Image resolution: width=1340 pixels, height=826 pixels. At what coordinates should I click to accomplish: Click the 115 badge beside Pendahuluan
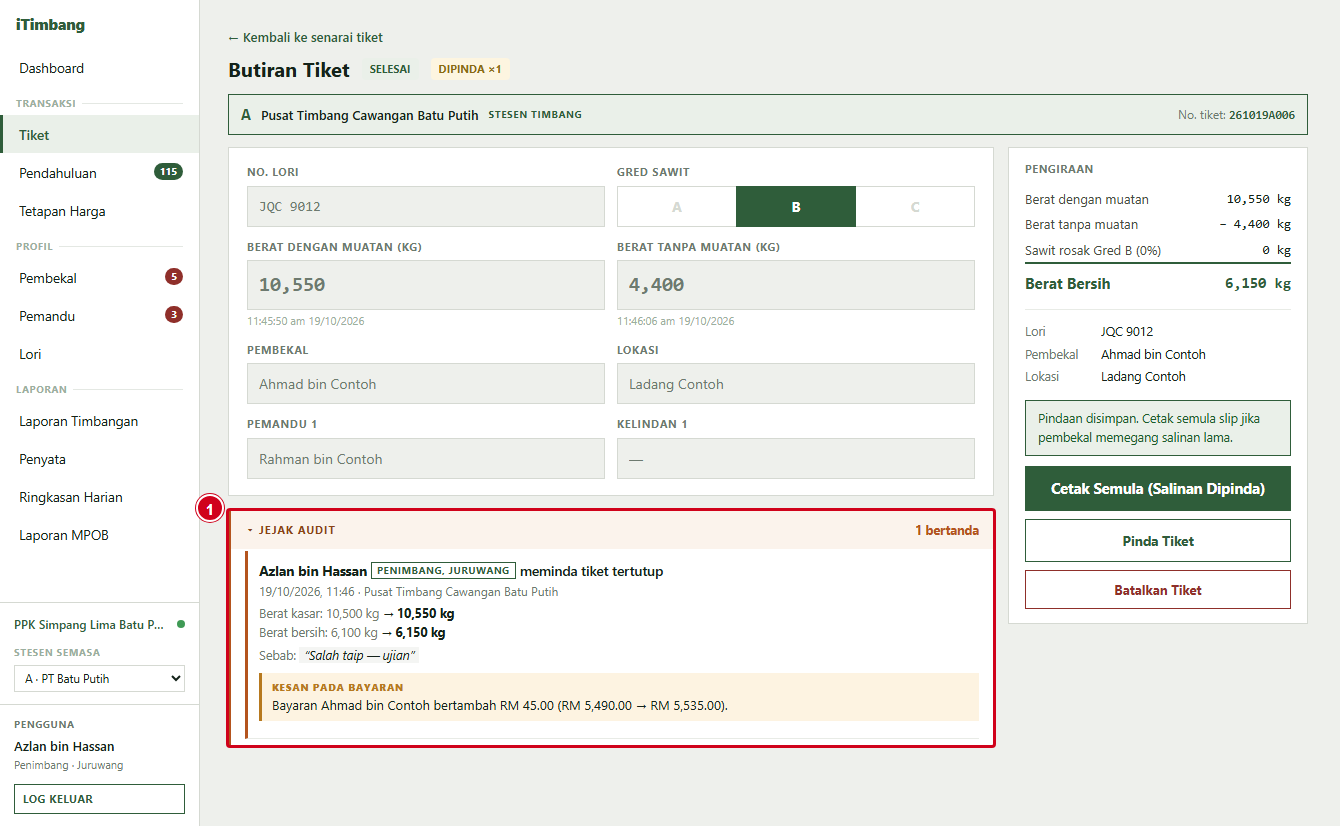click(168, 172)
